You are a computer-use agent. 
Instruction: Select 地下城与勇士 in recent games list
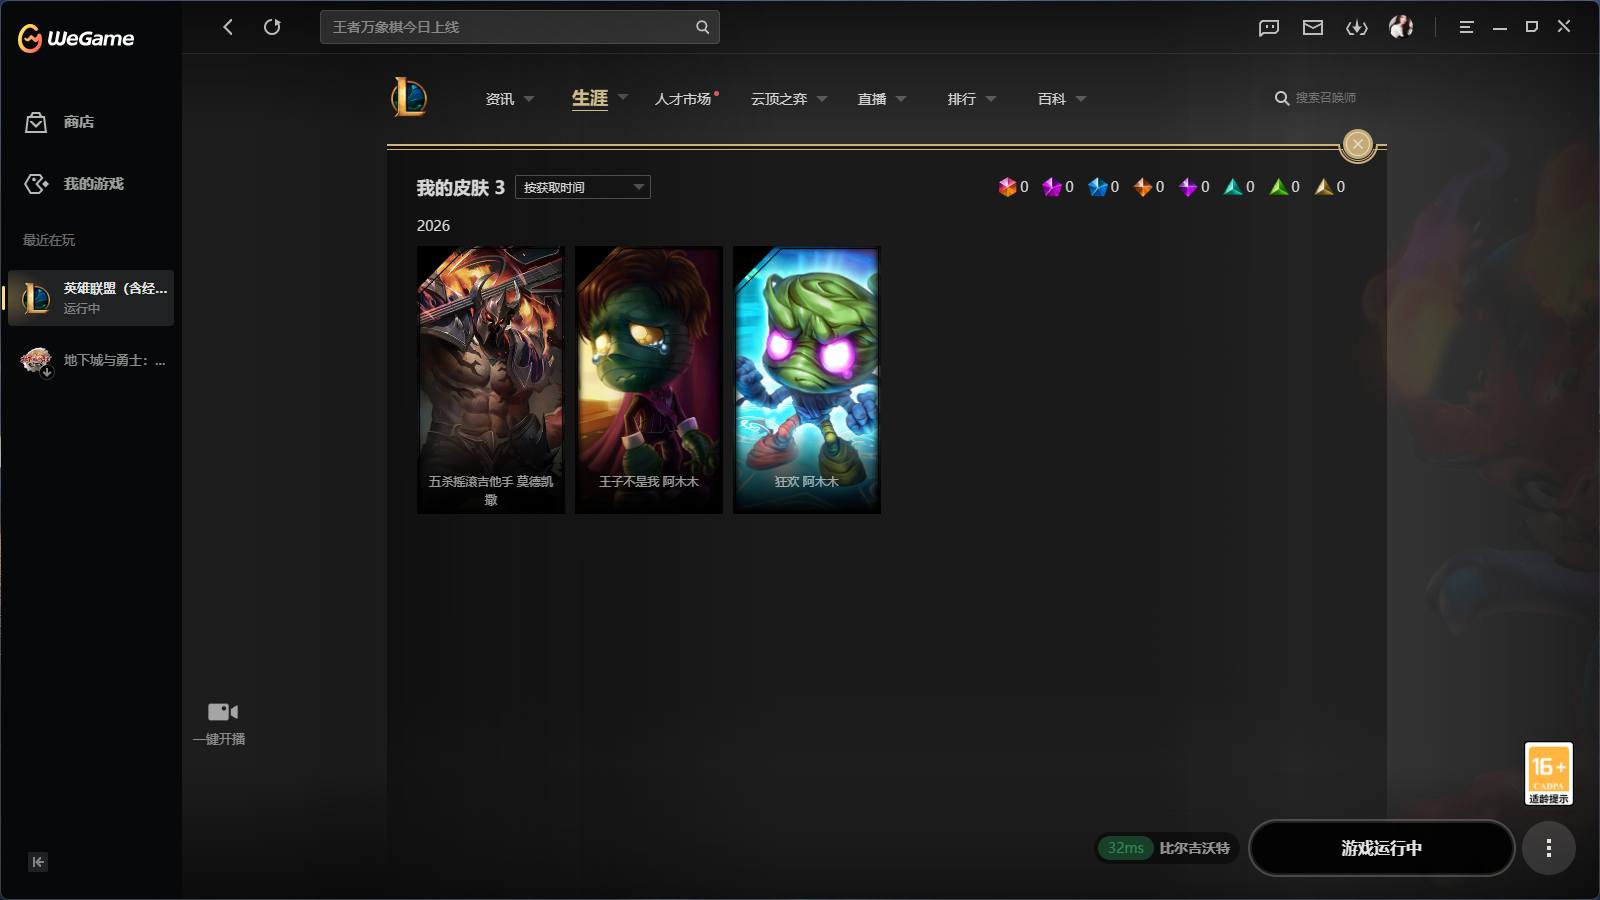tap(91, 360)
